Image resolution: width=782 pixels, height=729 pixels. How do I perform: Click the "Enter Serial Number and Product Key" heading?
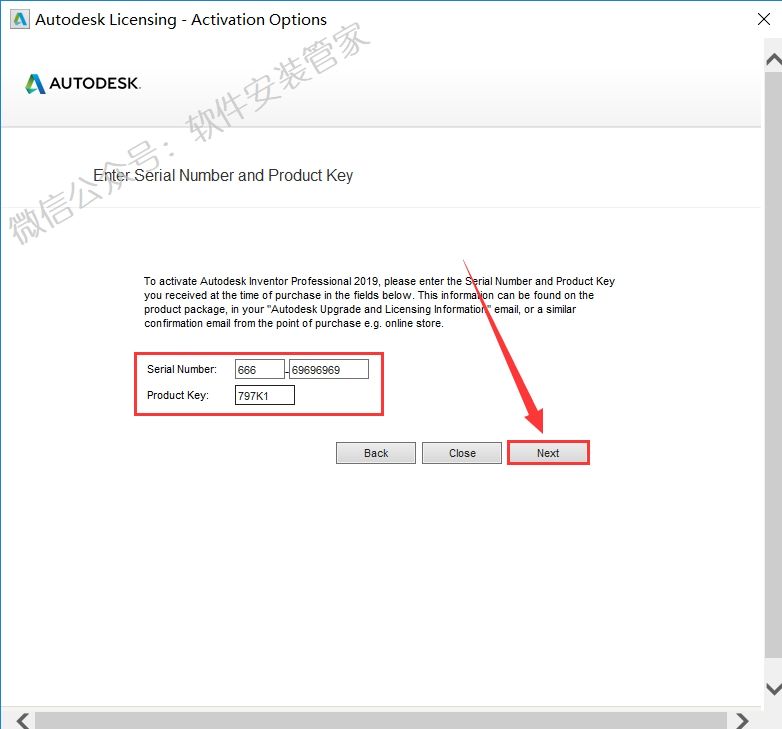(x=223, y=175)
